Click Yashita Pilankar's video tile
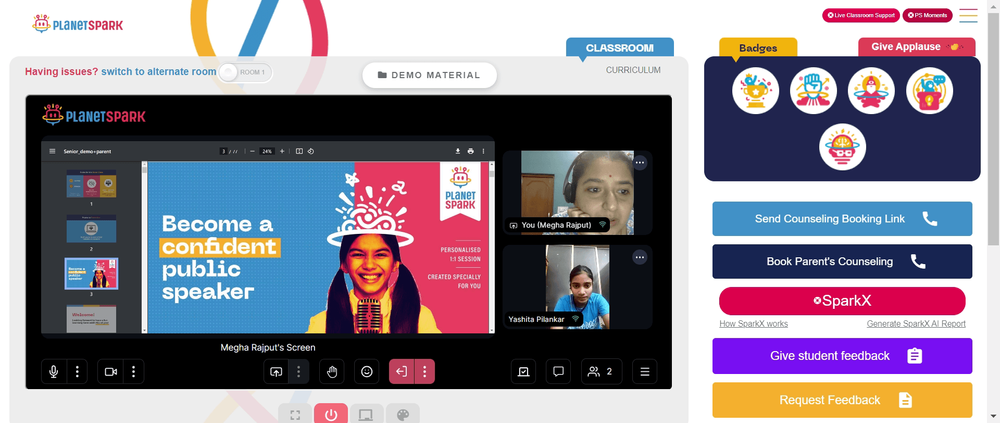Screen dimensions: 1000x423 pos(577,287)
